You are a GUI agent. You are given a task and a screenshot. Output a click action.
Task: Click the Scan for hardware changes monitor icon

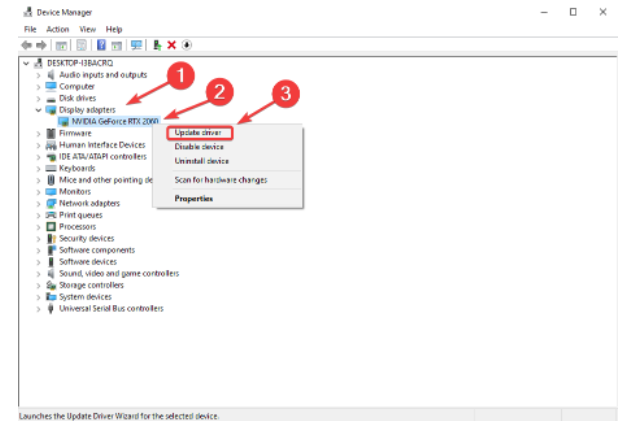coord(136,45)
